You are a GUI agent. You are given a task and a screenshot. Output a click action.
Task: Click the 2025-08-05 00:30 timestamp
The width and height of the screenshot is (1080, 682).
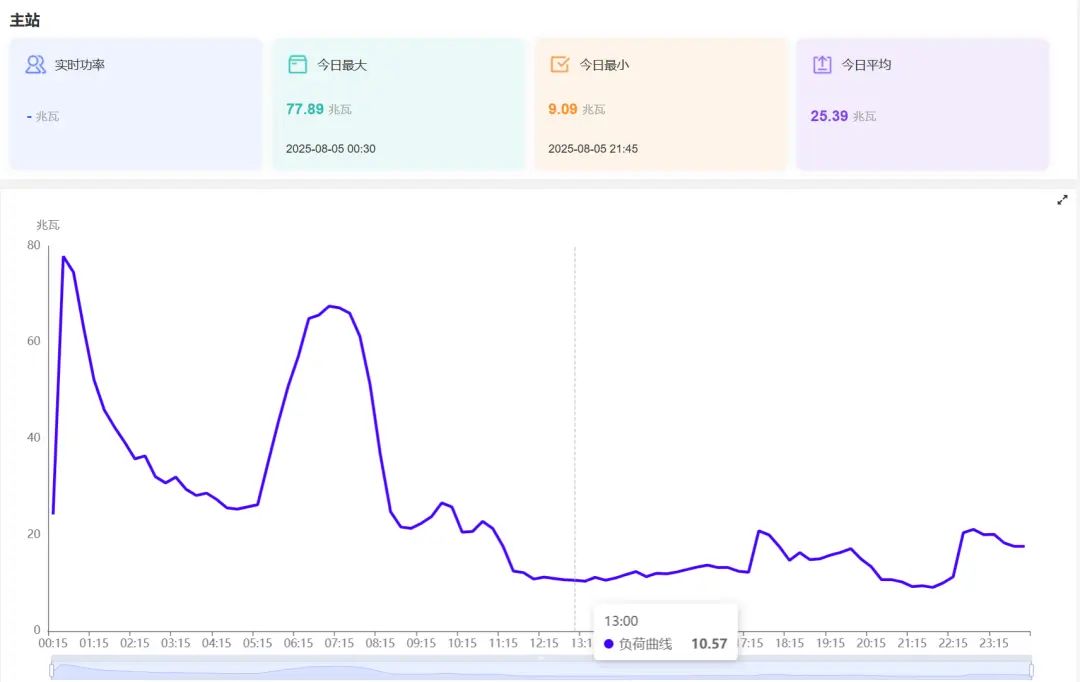point(330,149)
